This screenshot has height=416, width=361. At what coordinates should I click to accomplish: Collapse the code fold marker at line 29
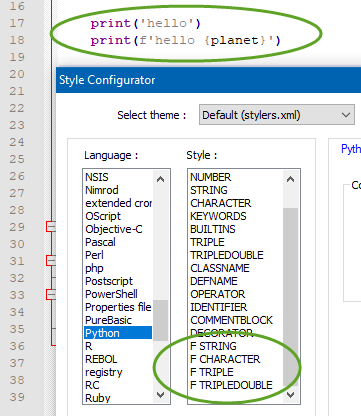pos(51,227)
